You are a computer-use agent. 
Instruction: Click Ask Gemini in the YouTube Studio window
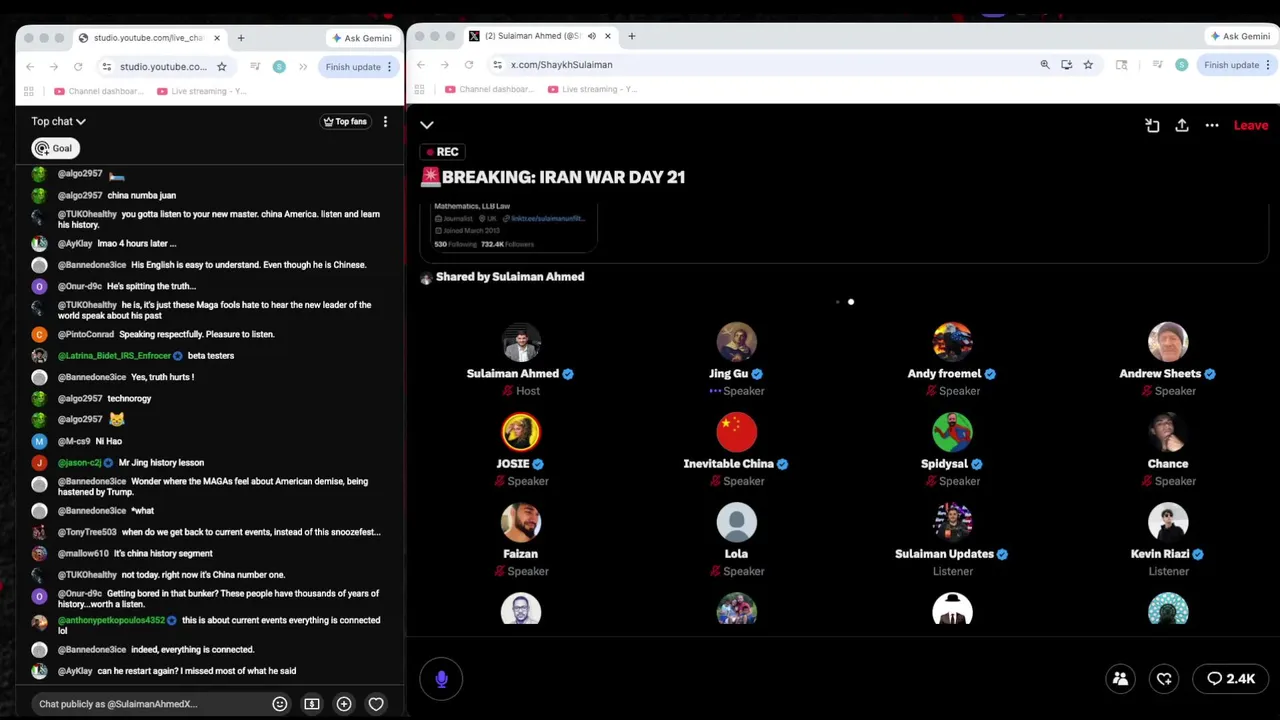(x=361, y=38)
